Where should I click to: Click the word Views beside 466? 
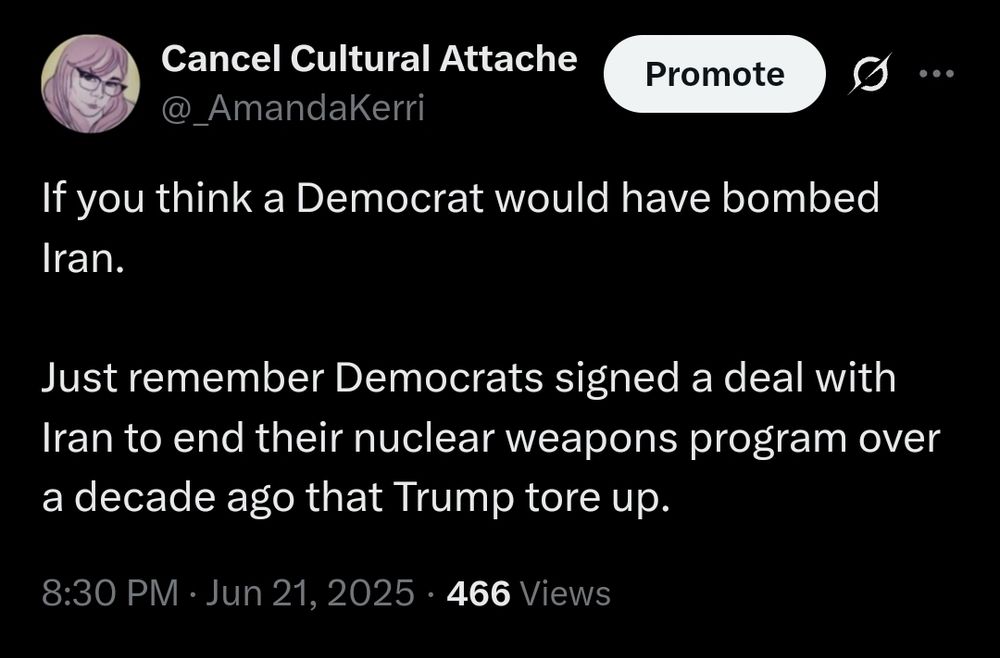pyautogui.click(x=566, y=594)
